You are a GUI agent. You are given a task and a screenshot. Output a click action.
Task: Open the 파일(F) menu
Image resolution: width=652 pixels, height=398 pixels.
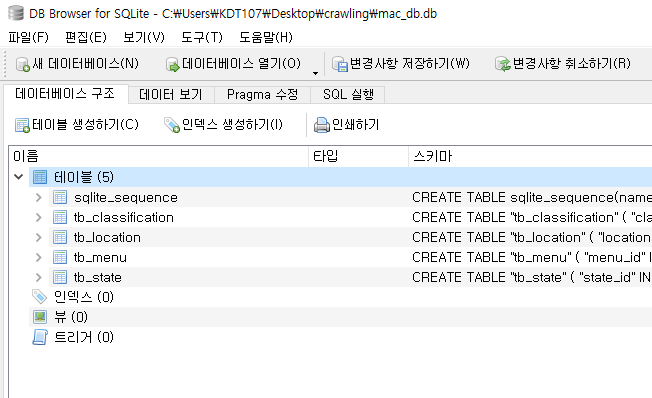(29, 37)
